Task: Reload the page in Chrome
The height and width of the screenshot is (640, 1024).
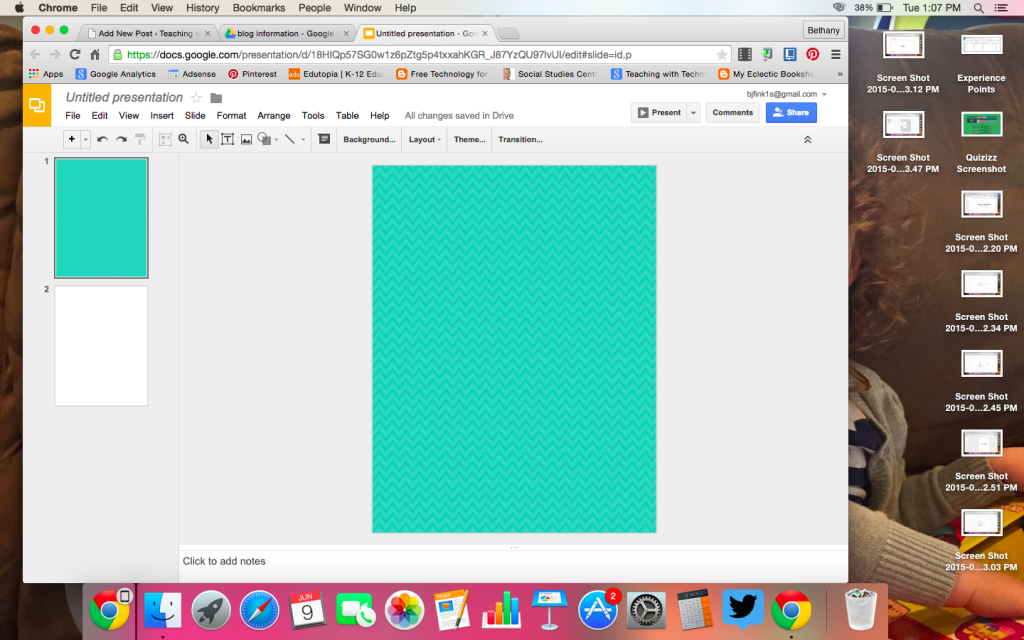Action: point(74,54)
